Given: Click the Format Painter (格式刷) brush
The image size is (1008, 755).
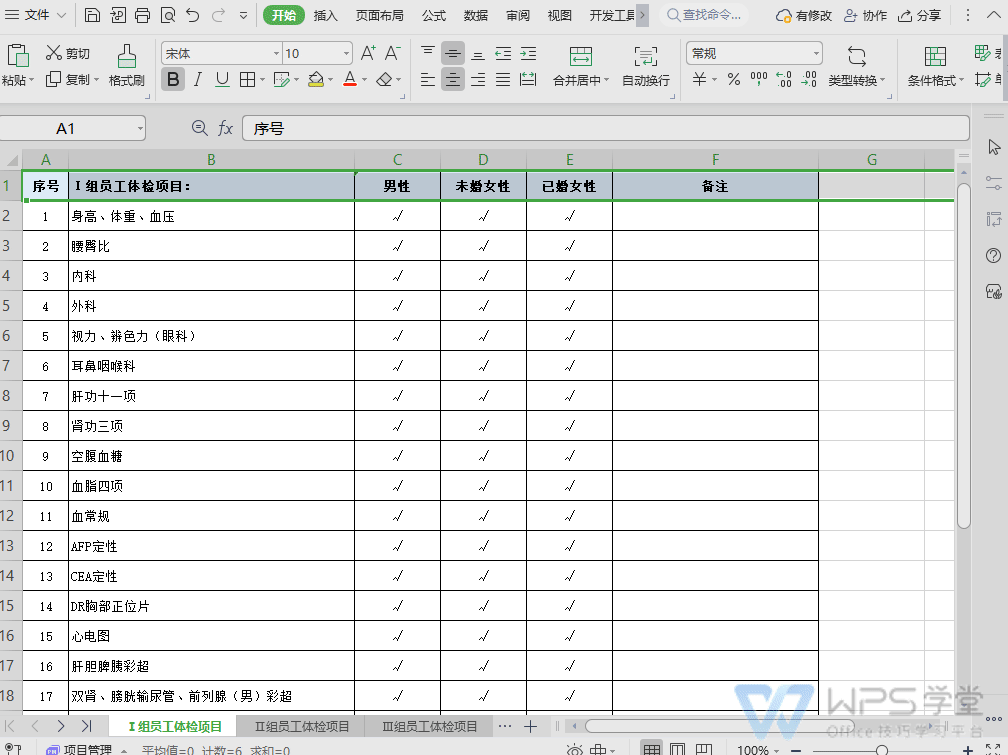Looking at the screenshot, I should [x=127, y=57].
